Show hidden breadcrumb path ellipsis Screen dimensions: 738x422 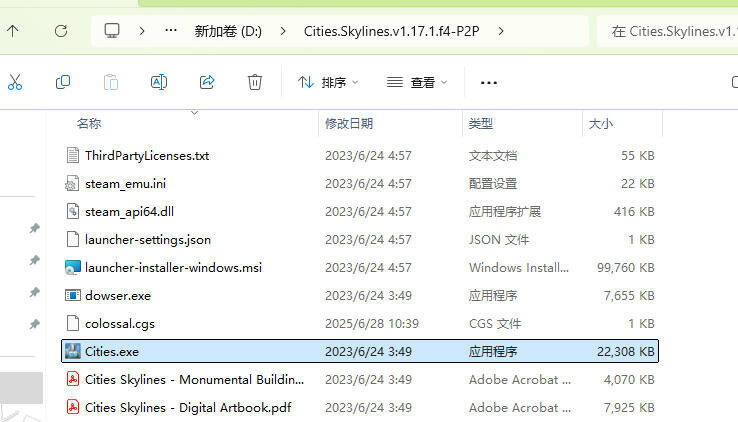171,31
